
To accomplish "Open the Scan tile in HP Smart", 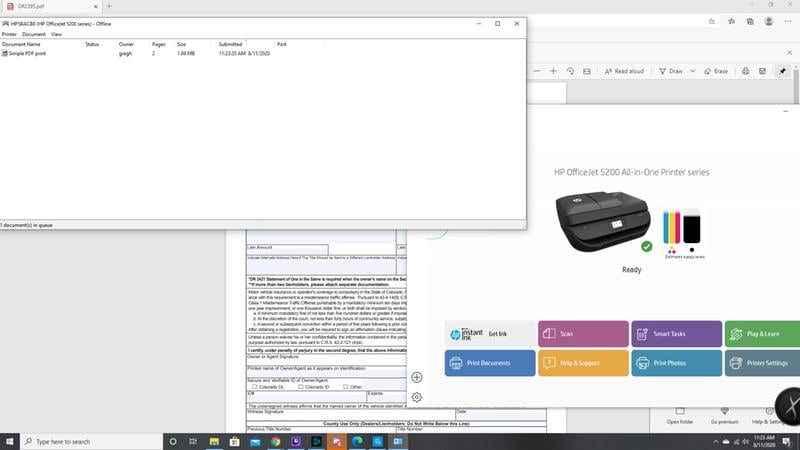I will point(583,334).
